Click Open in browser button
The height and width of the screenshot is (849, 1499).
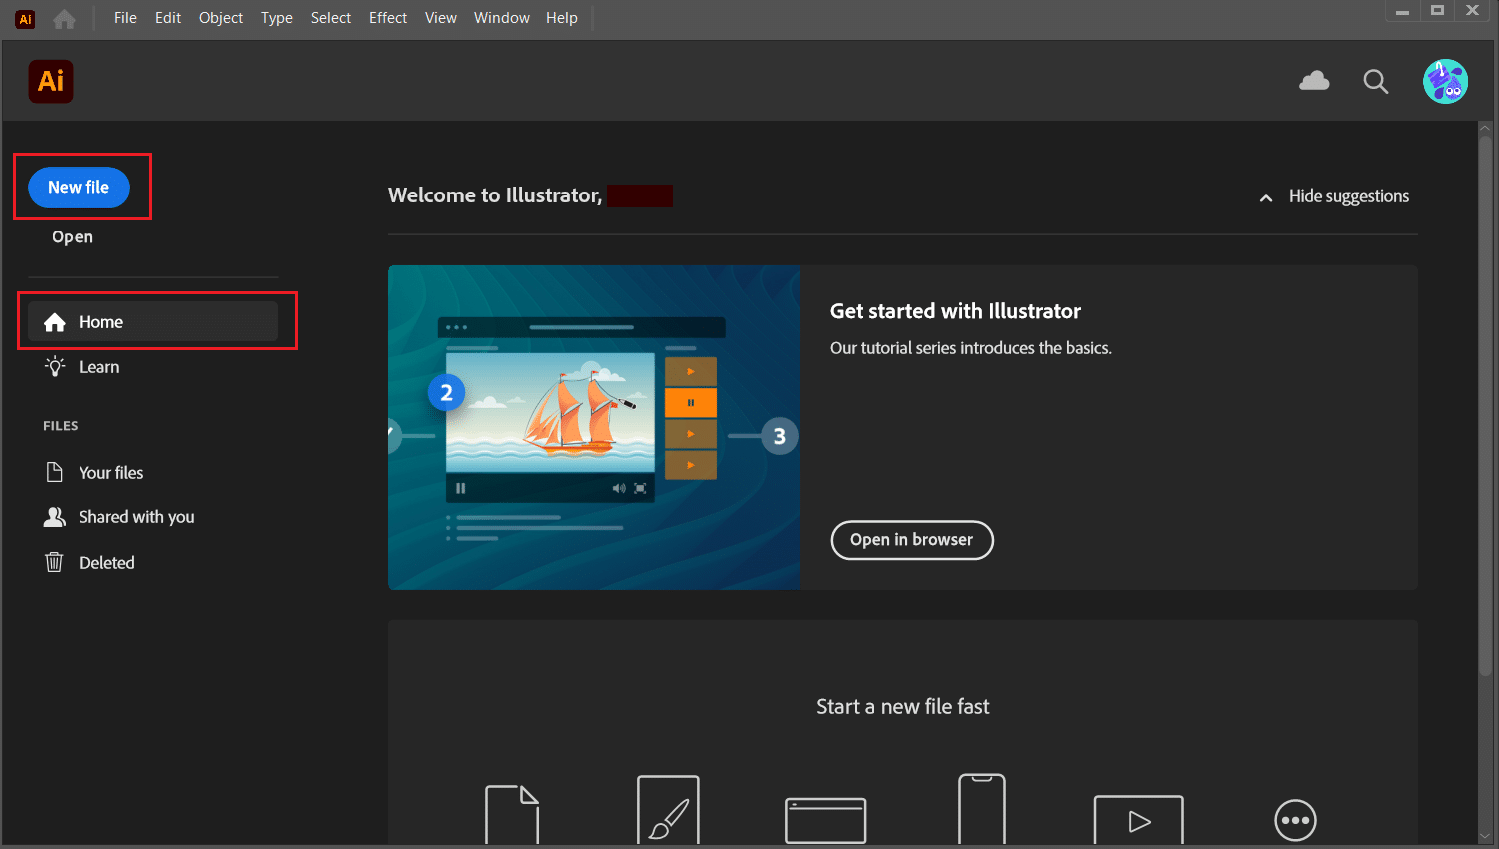tap(912, 540)
